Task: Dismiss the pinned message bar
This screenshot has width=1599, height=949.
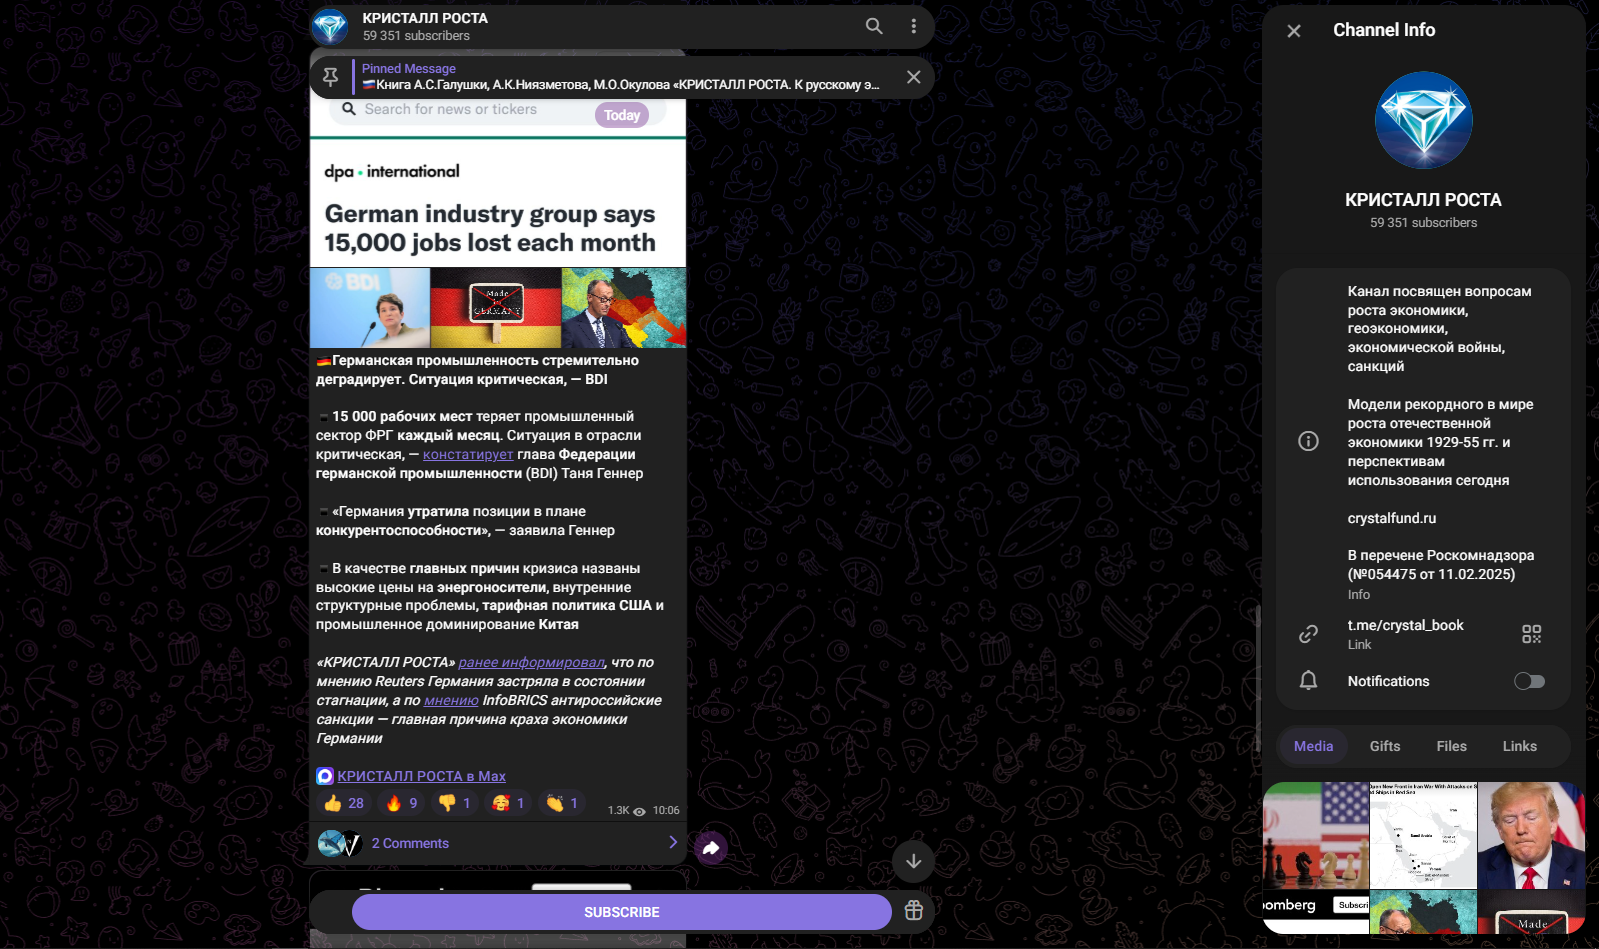Action: point(913,77)
